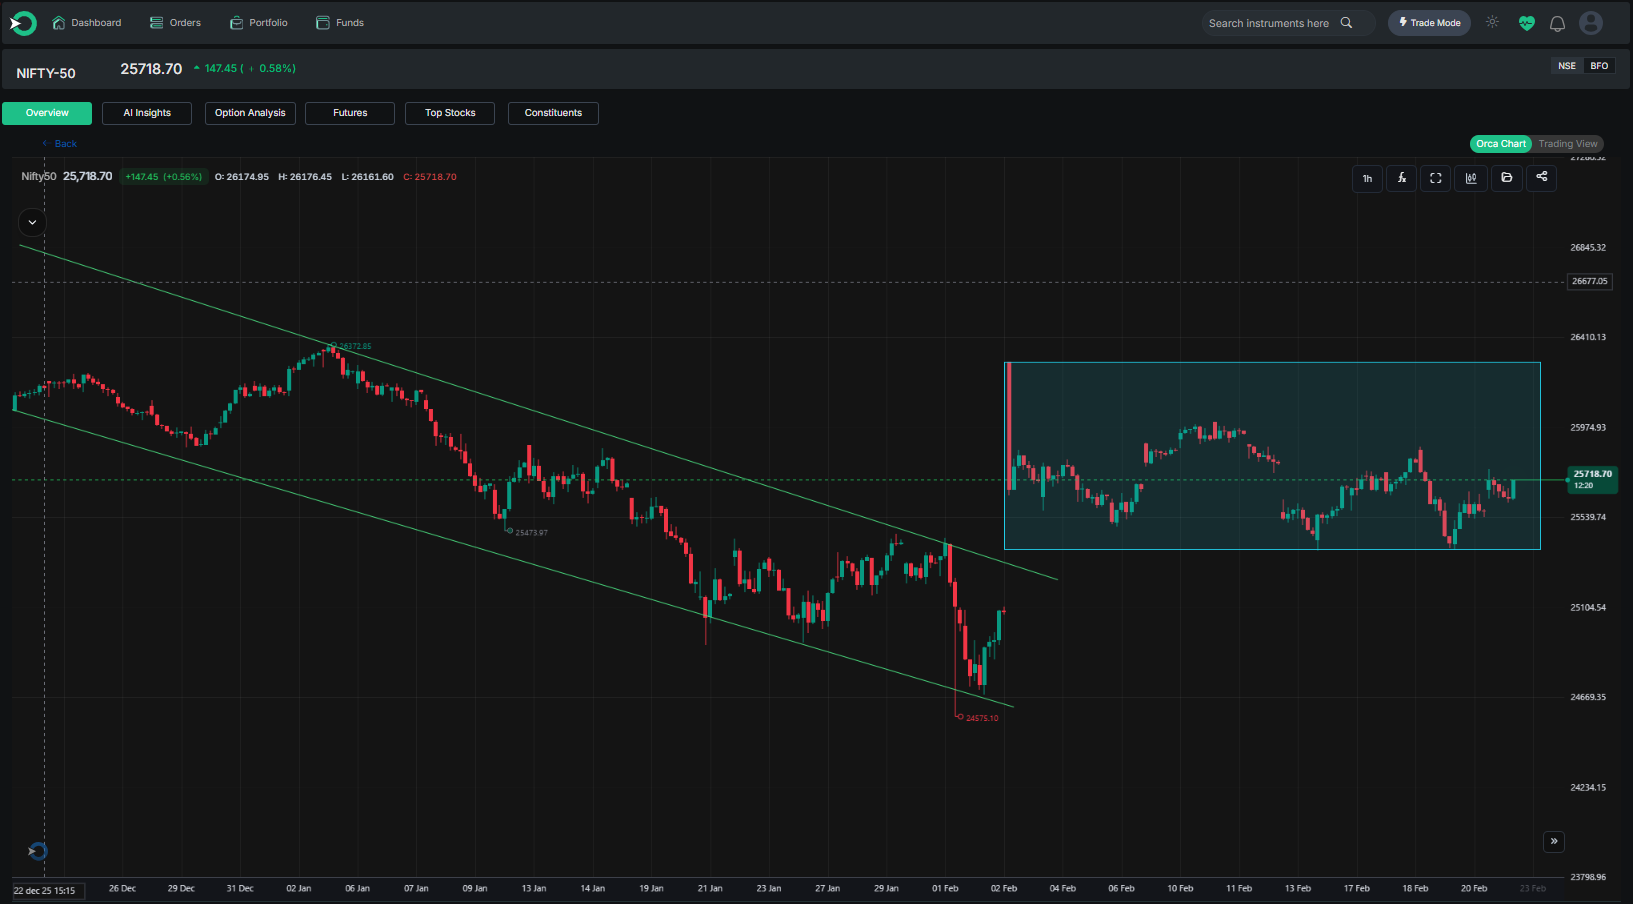Image resolution: width=1633 pixels, height=904 pixels.
Task: Click the 26677.05 price level marker
Action: tap(1589, 282)
